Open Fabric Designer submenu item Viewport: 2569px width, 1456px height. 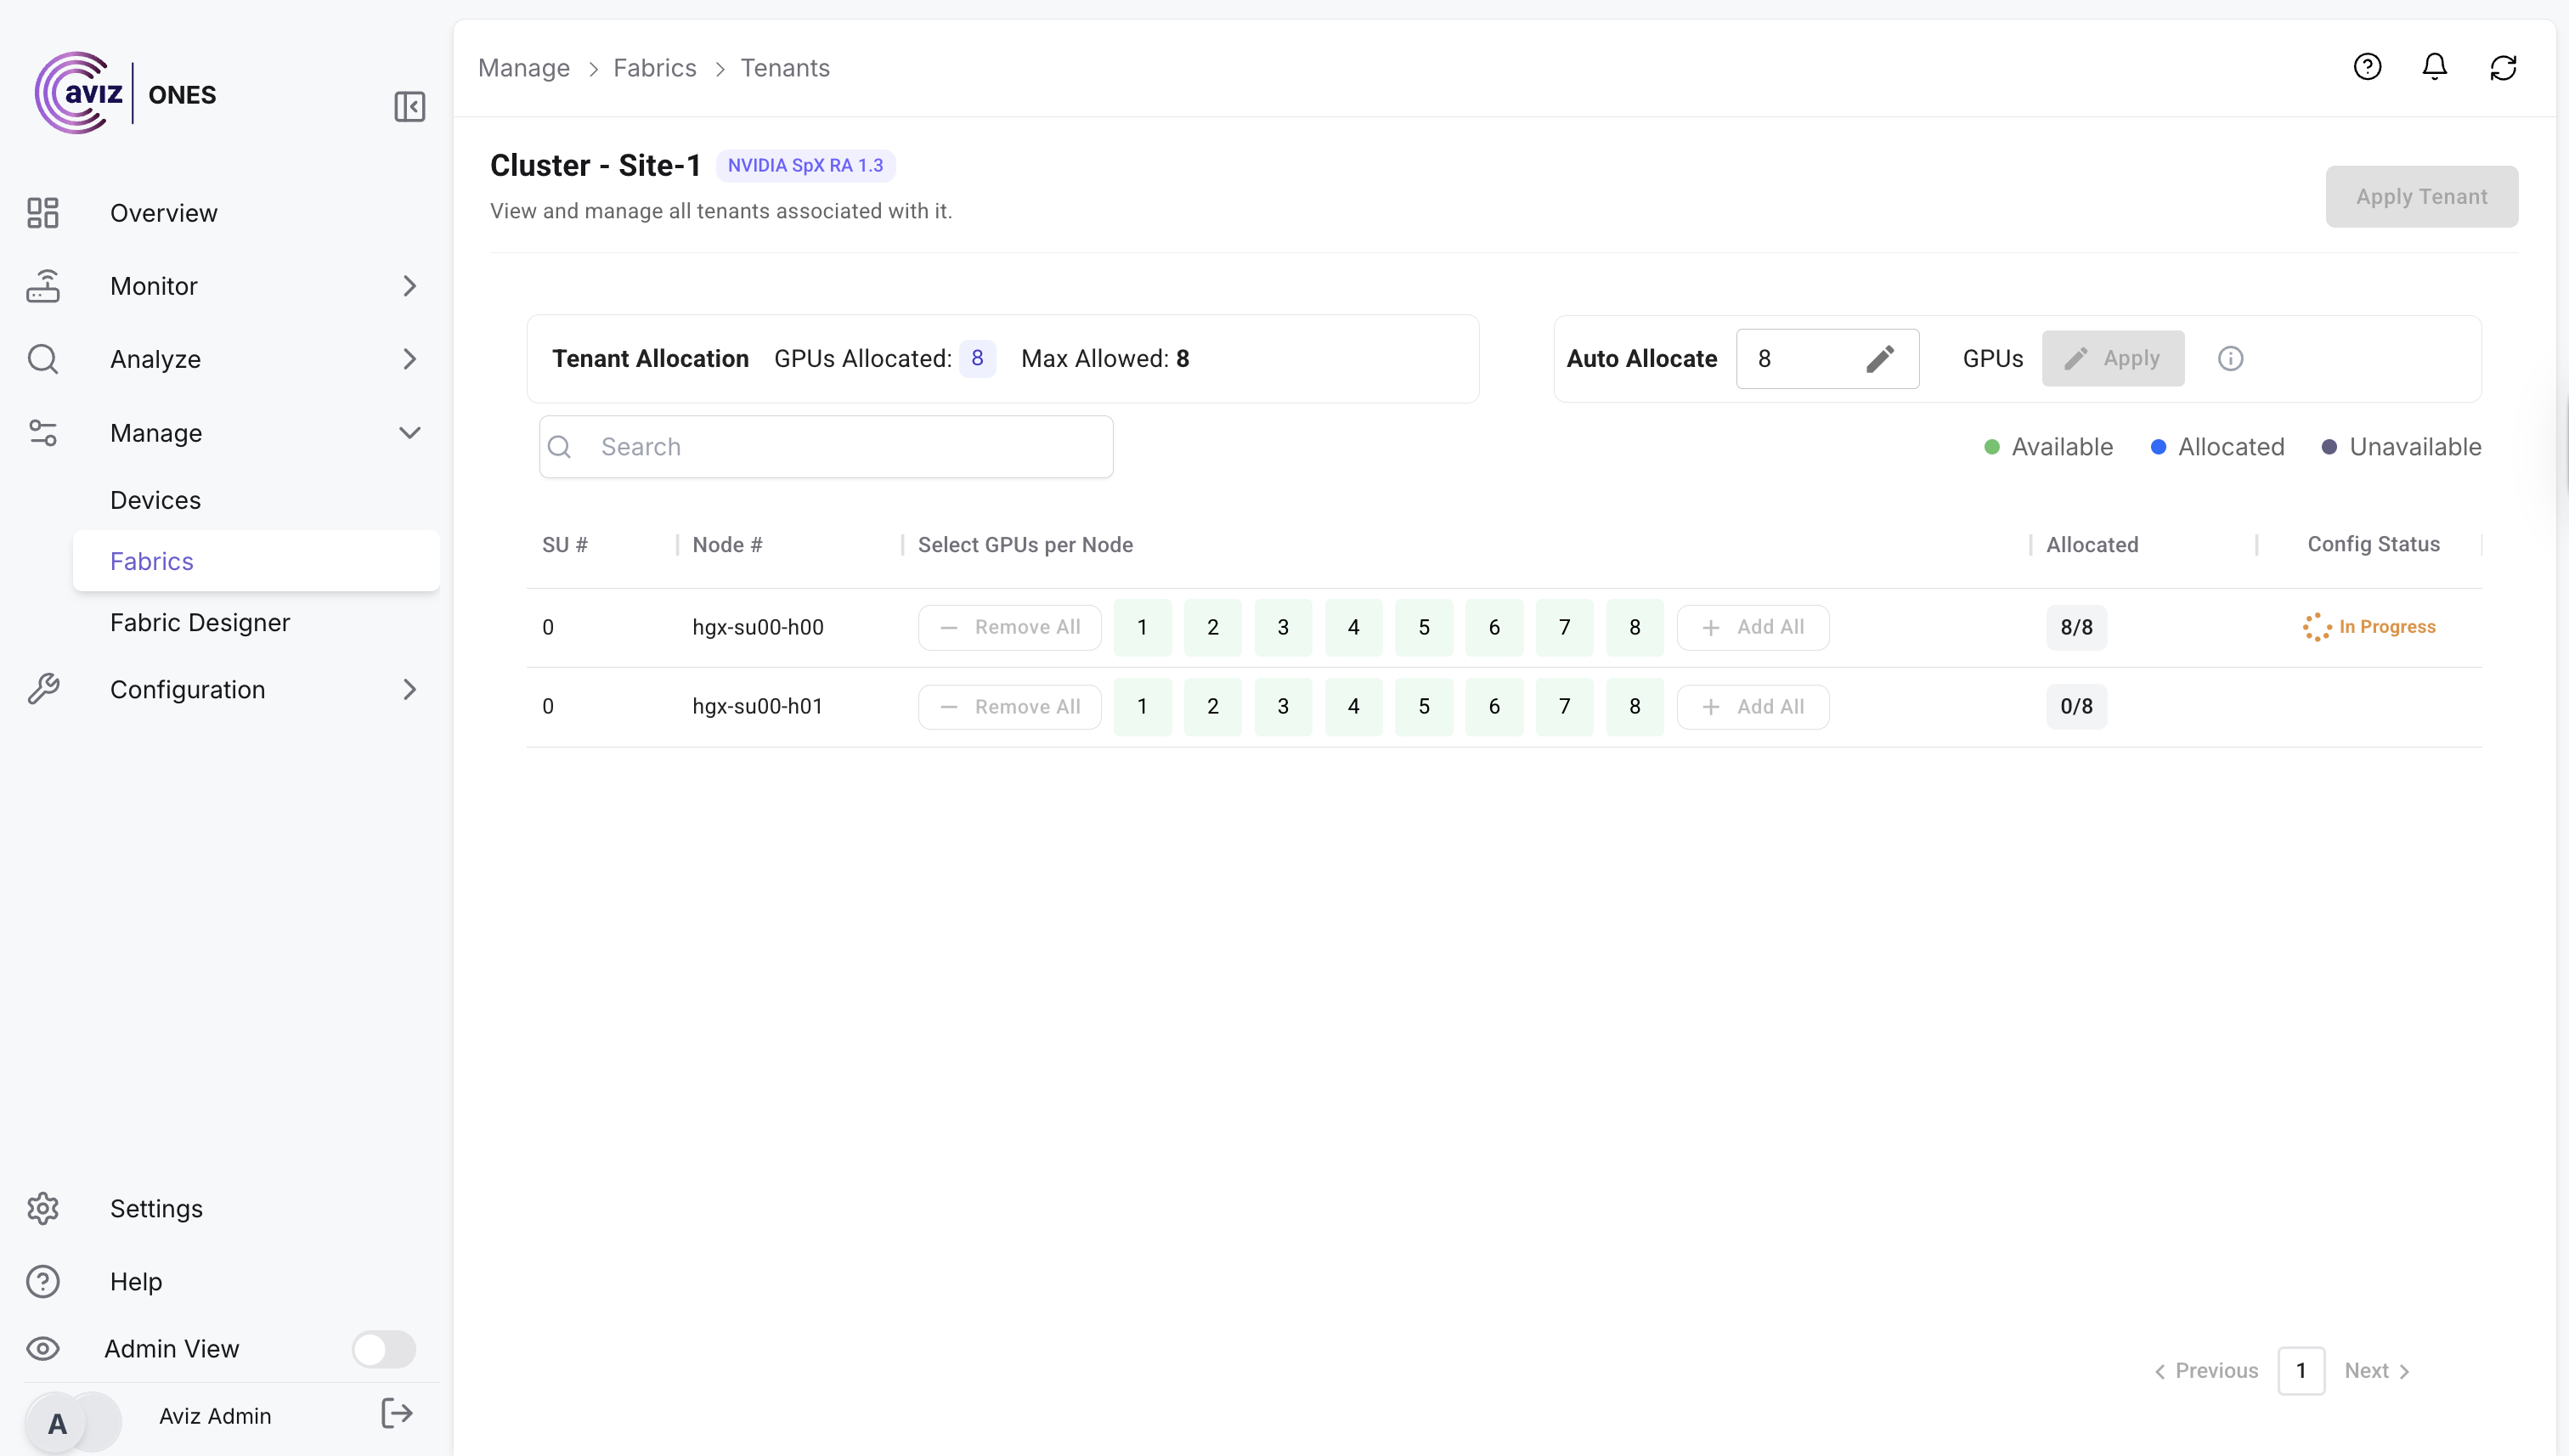[200, 622]
